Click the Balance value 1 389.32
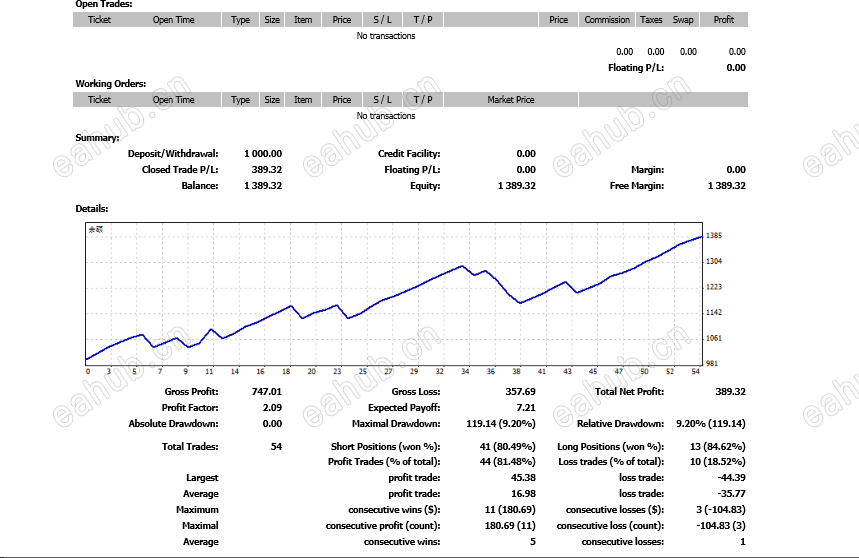The height and width of the screenshot is (558, 859). (263, 186)
